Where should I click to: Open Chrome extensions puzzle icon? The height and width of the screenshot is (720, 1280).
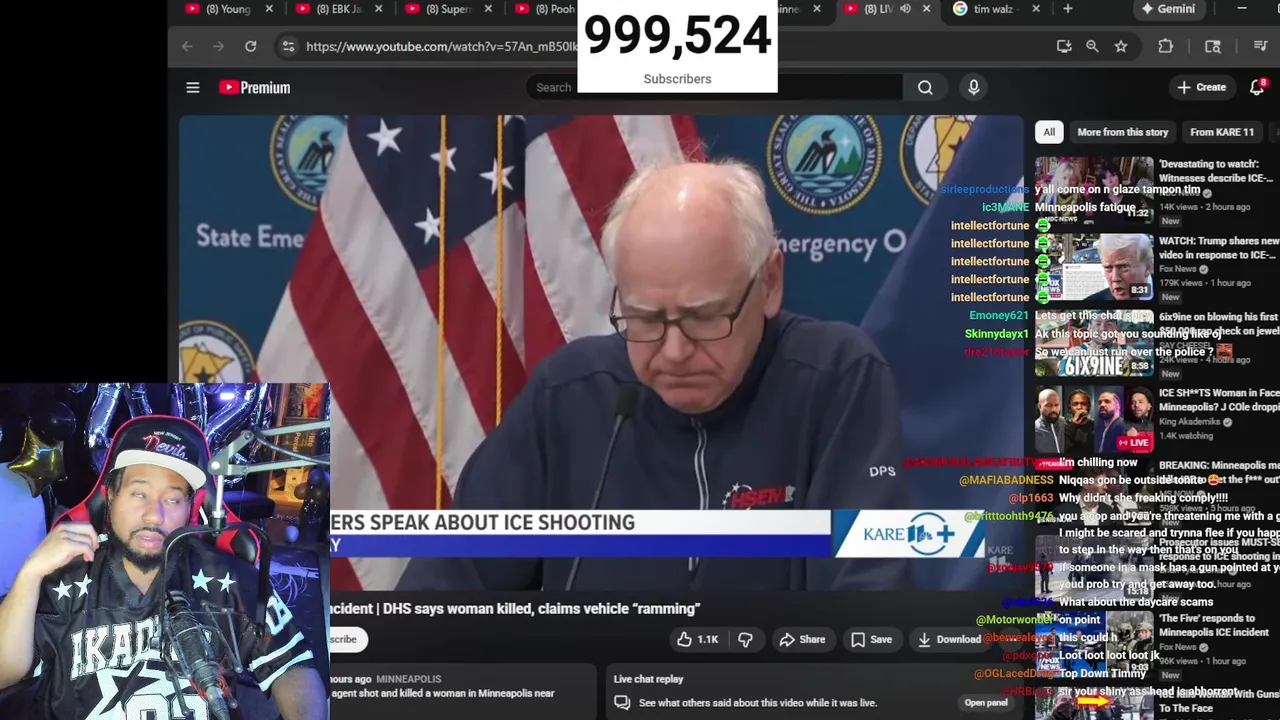point(1165,46)
